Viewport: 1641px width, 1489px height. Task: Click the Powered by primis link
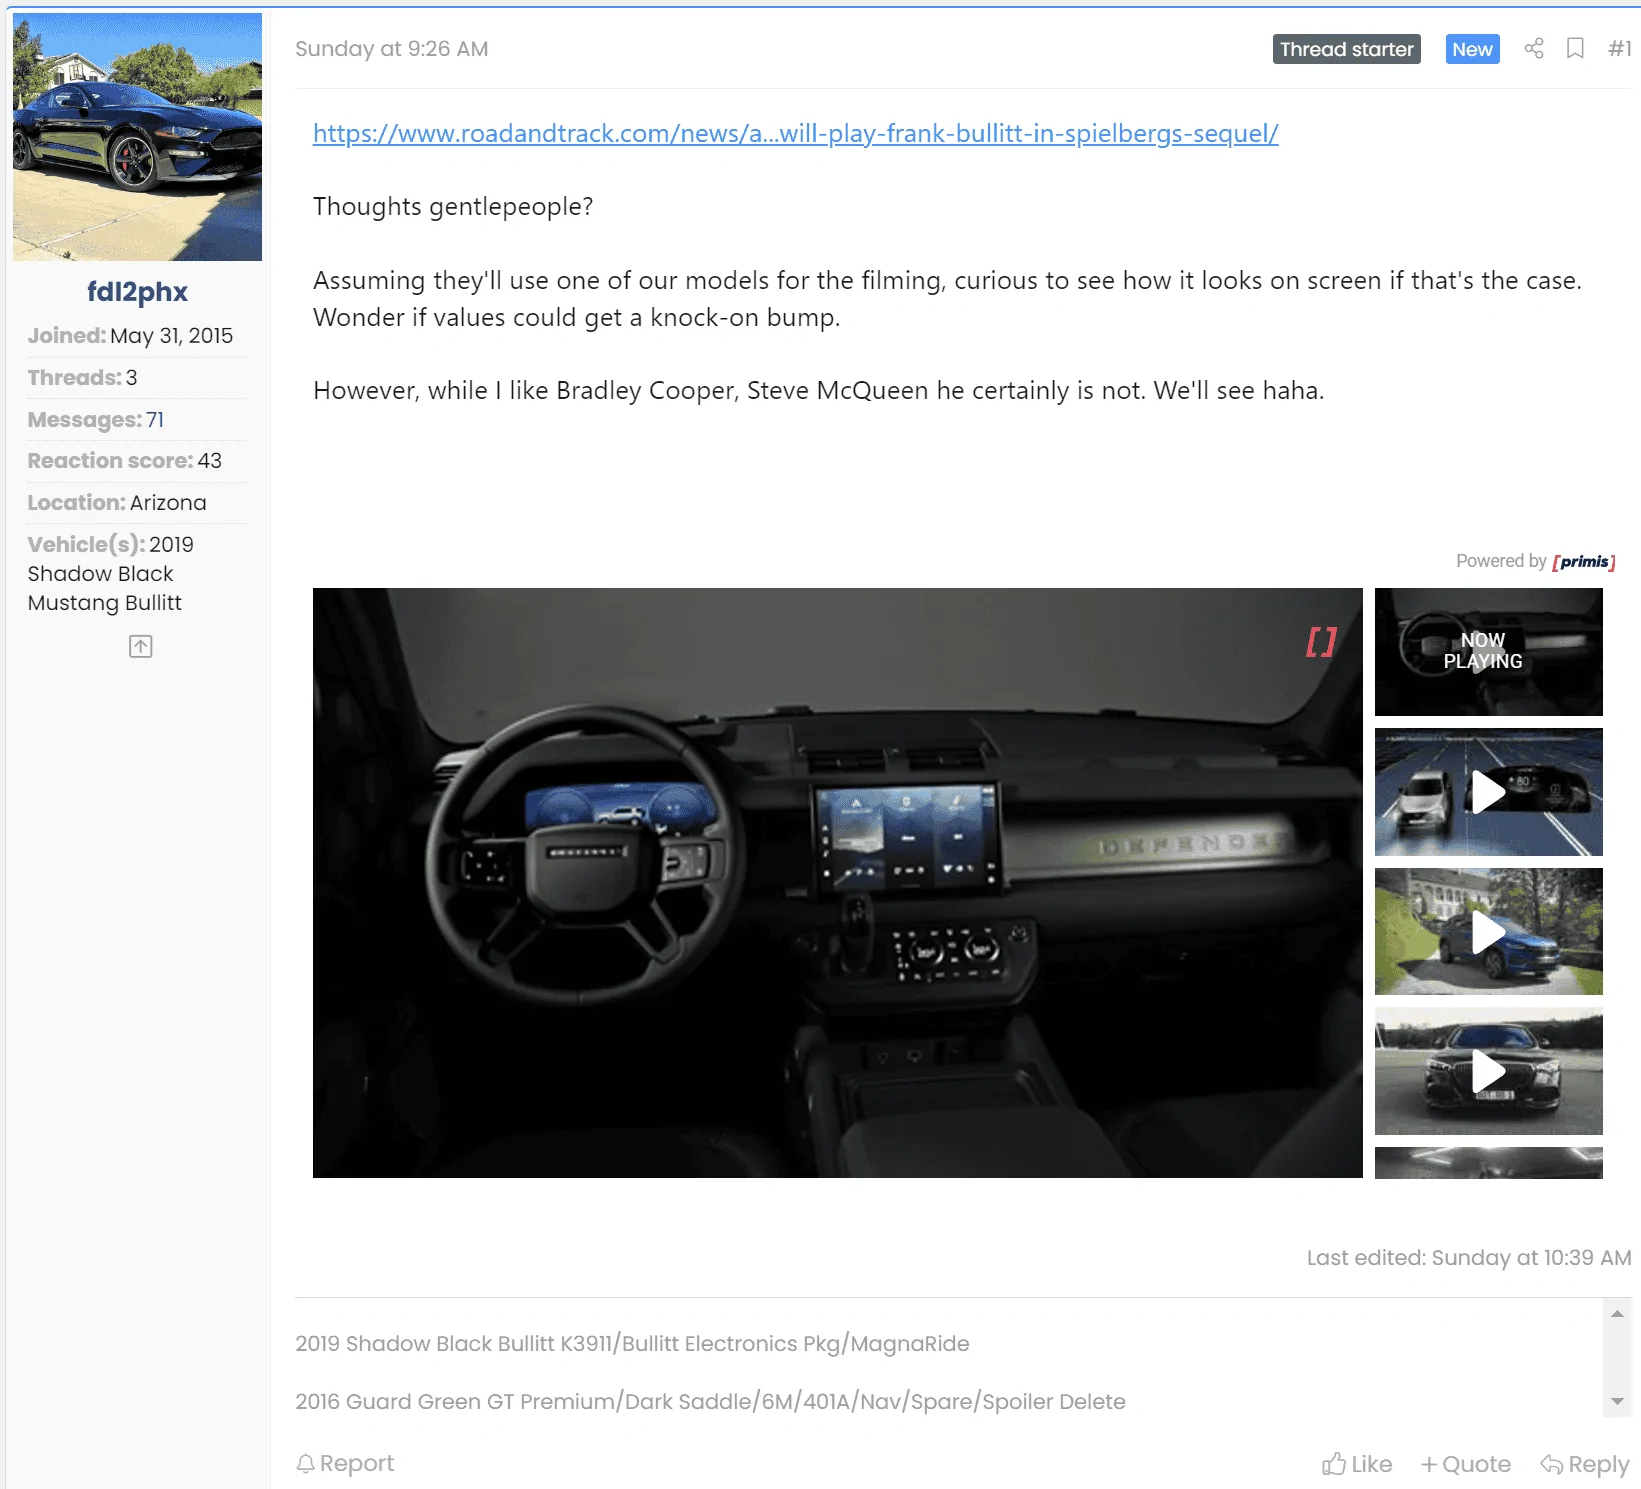click(x=1536, y=561)
